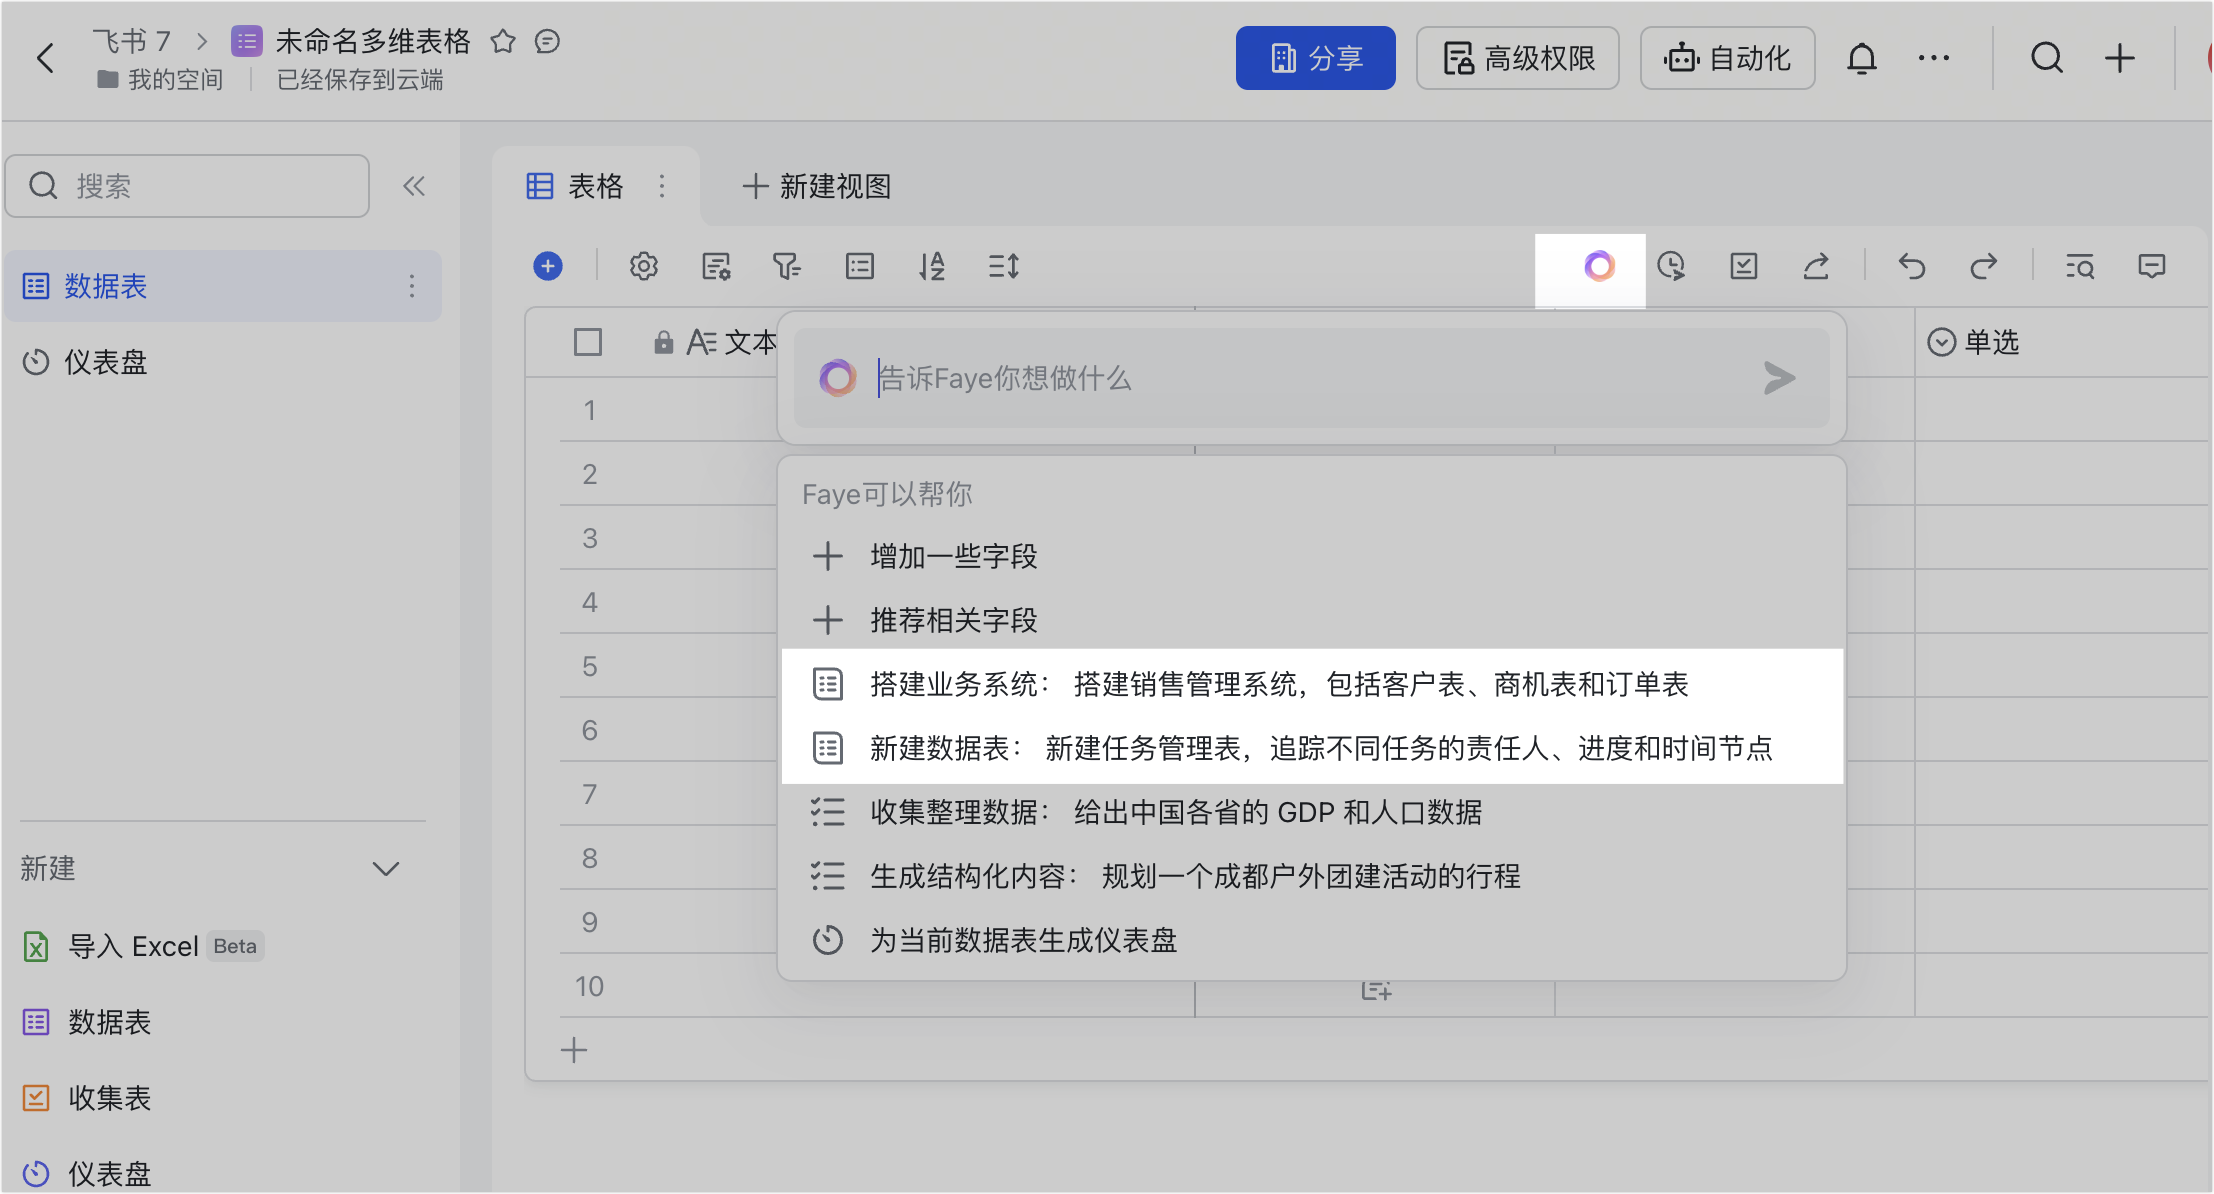
Task: Open the row height tool
Action: 1003,266
